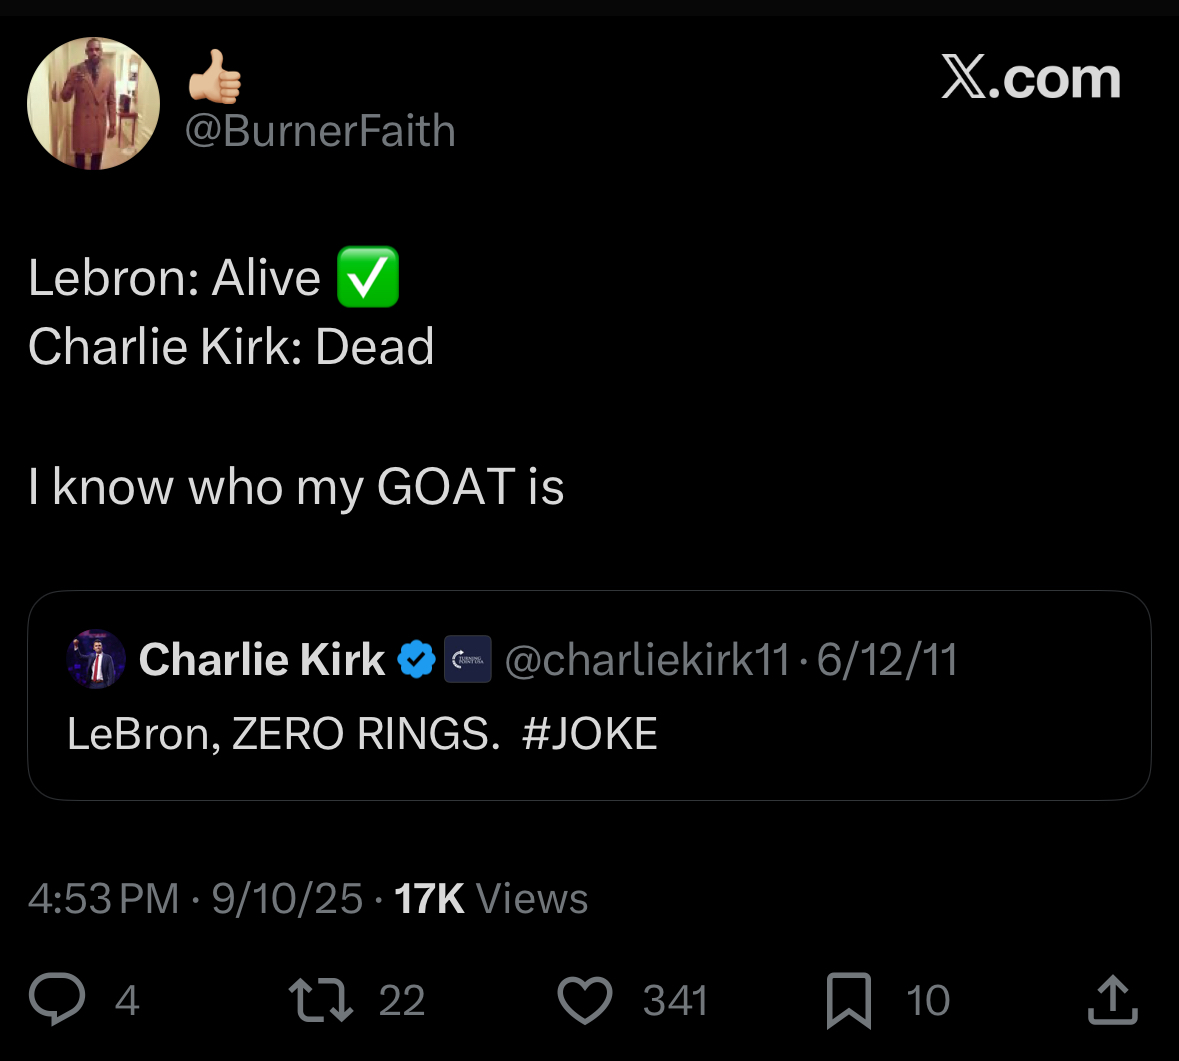
Task: View the 17K Views analytics
Action: coord(491,899)
